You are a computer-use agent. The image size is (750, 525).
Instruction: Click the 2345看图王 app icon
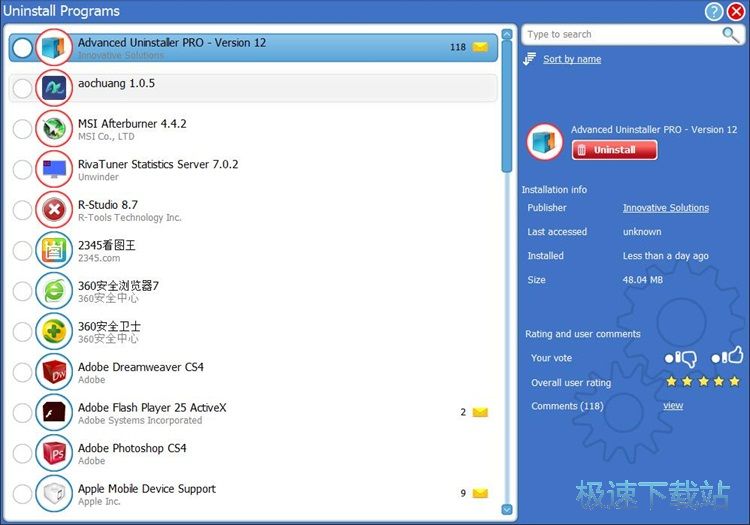tap(54, 250)
